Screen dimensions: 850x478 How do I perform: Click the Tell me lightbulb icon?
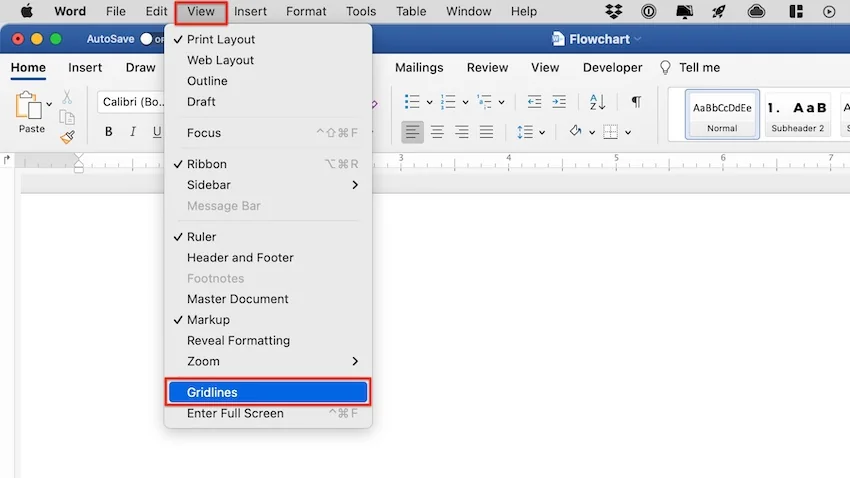point(665,67)
